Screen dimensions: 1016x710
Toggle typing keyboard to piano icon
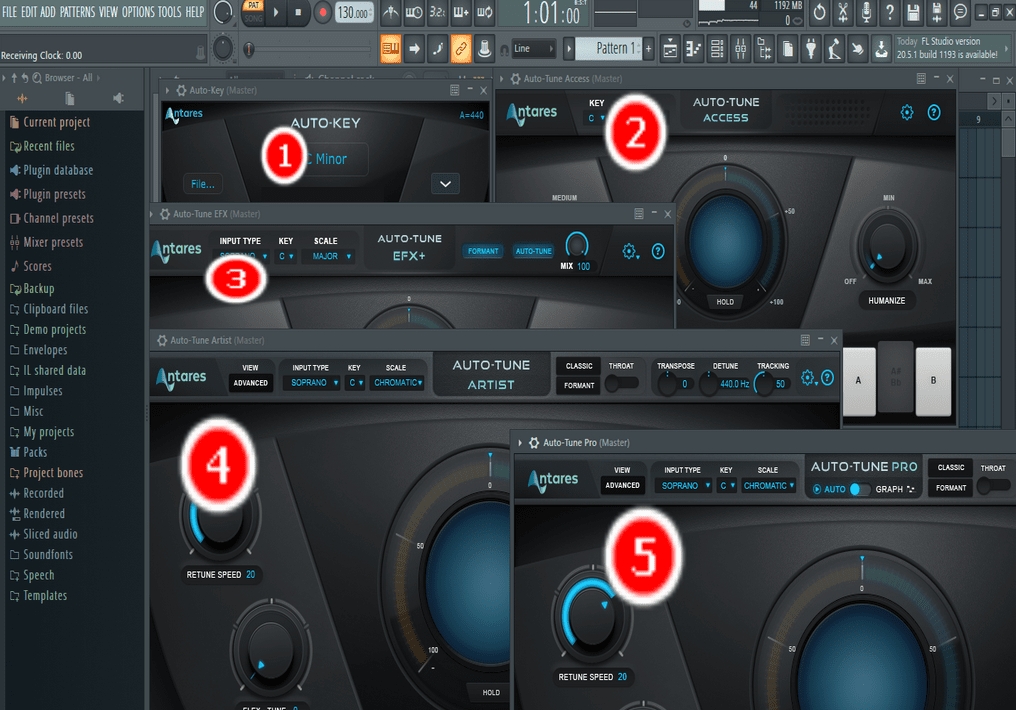click(391, 49)
